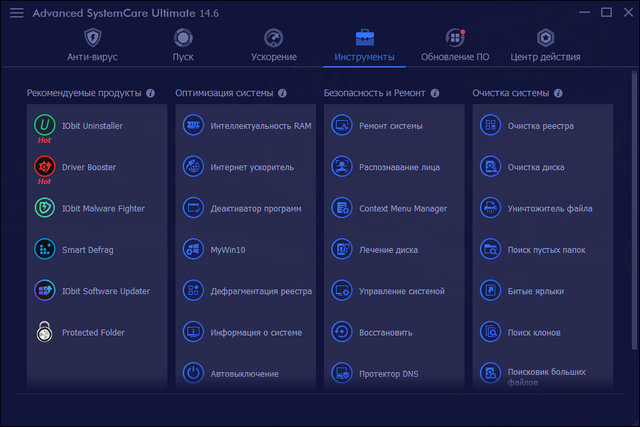Click the Очистка реестра icon

(x=490, y=126)
